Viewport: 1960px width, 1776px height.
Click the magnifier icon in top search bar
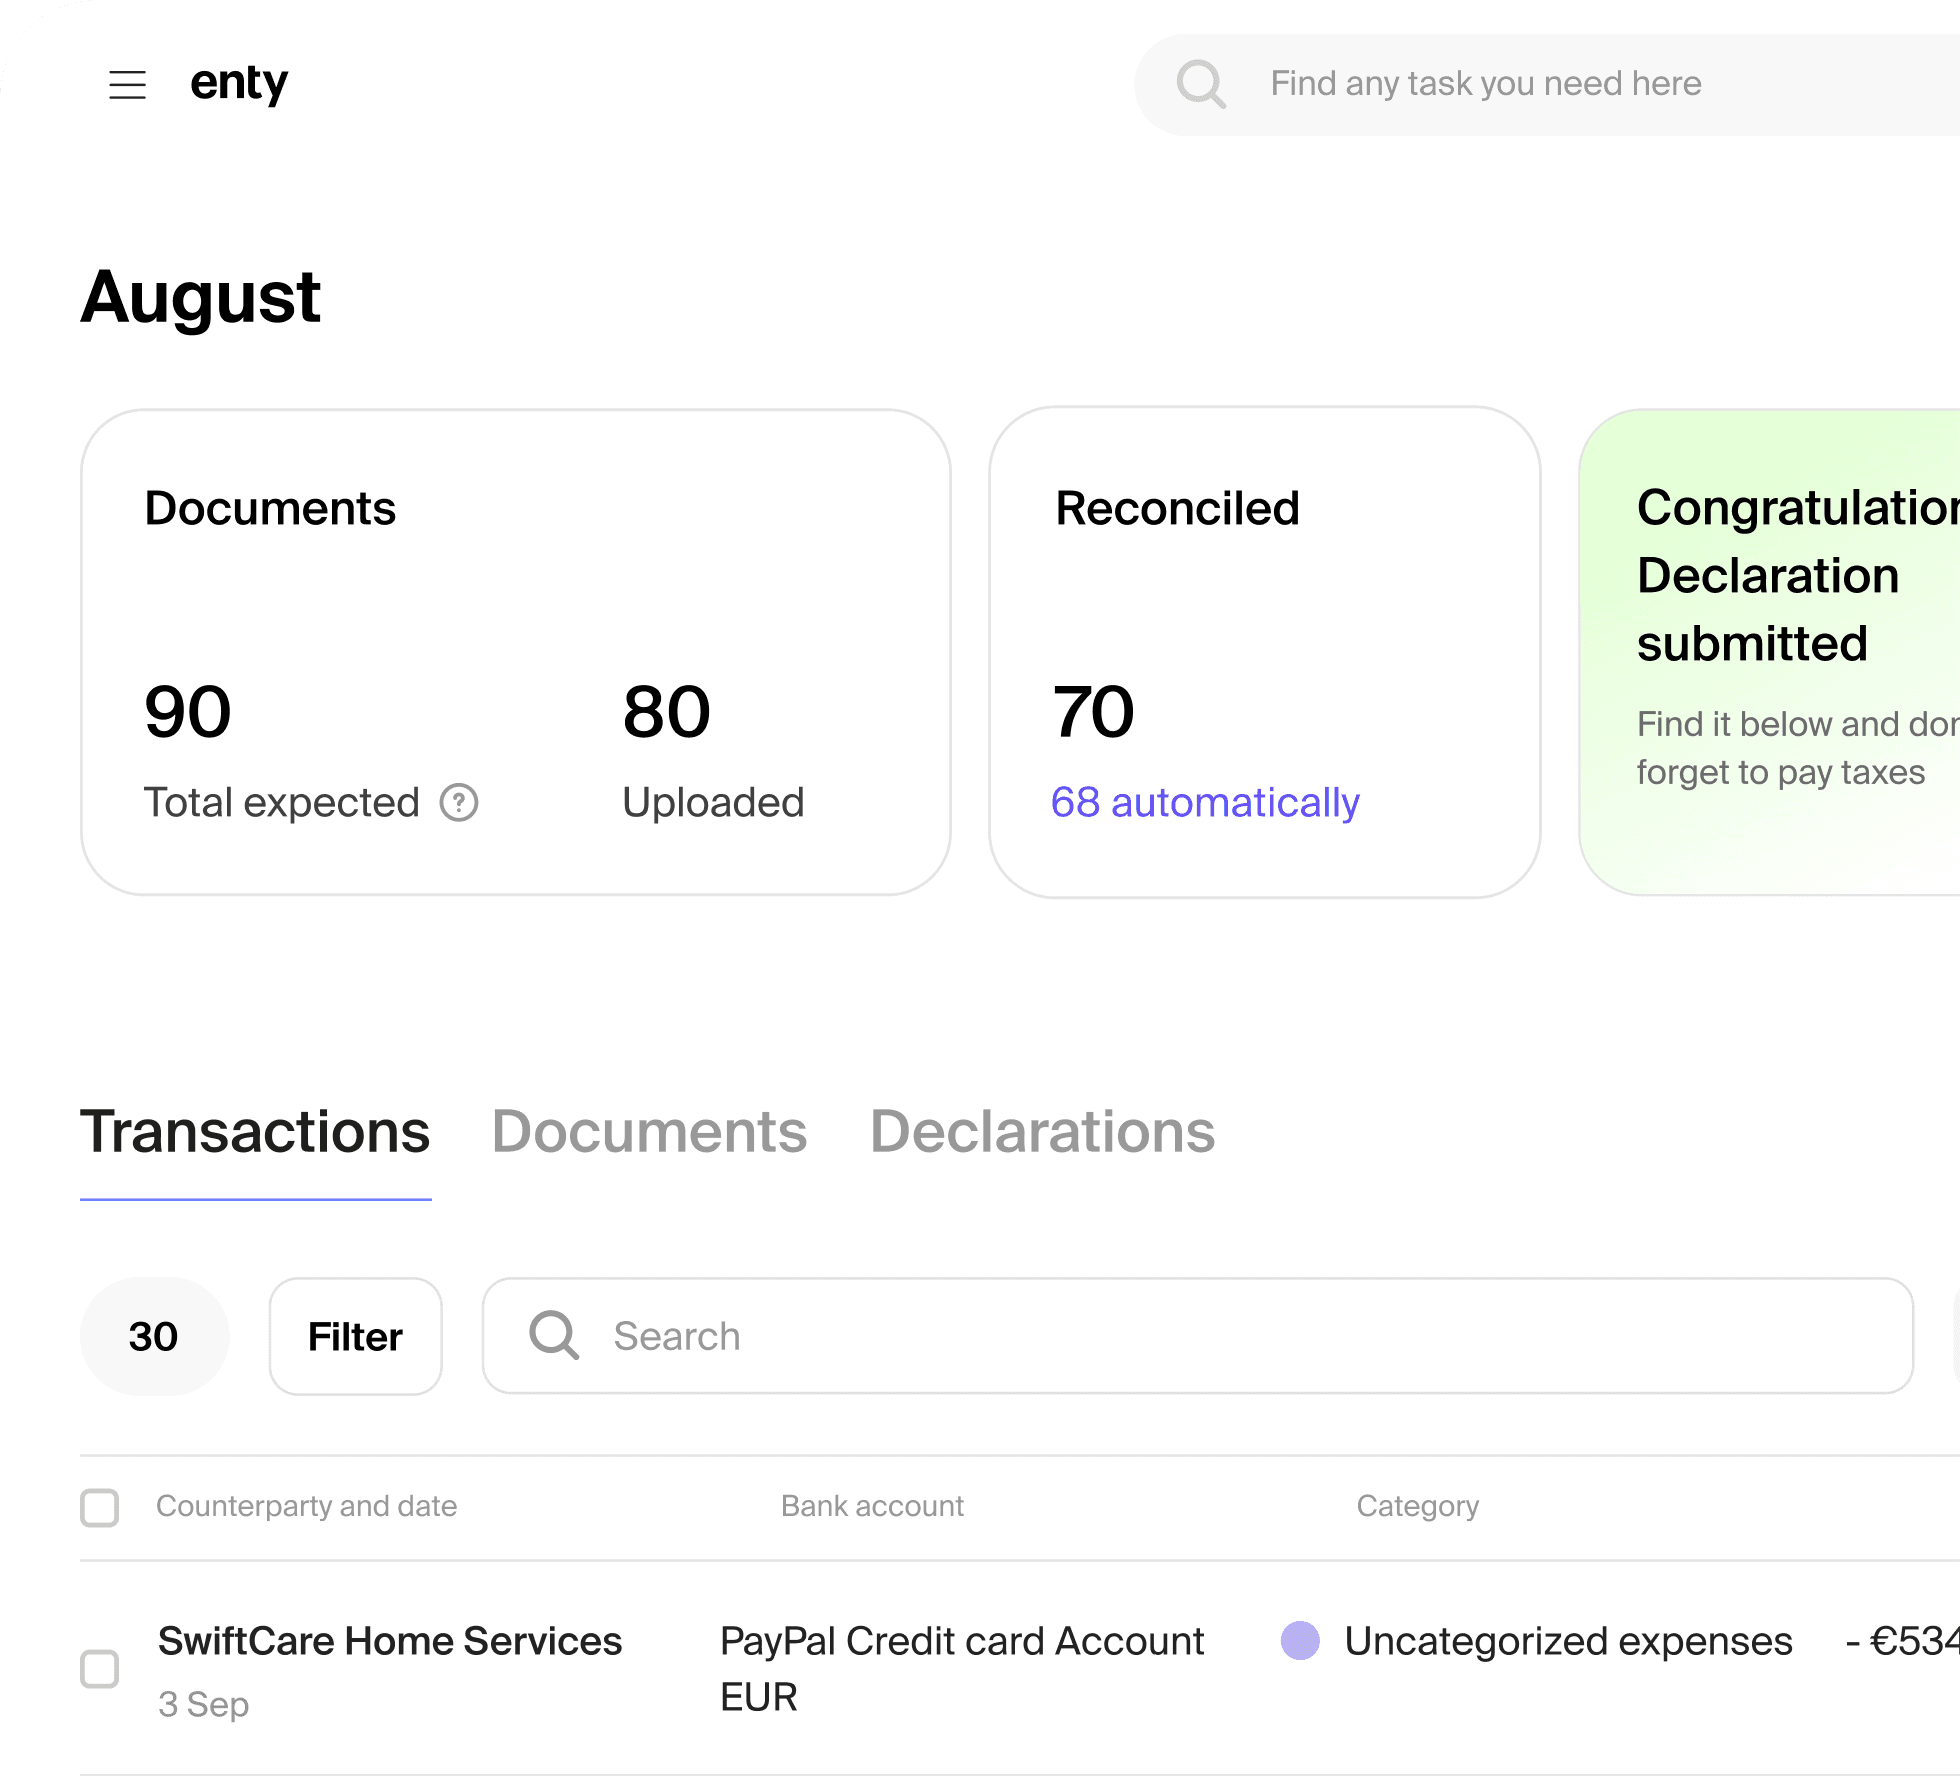click(x=1201, y=84)
